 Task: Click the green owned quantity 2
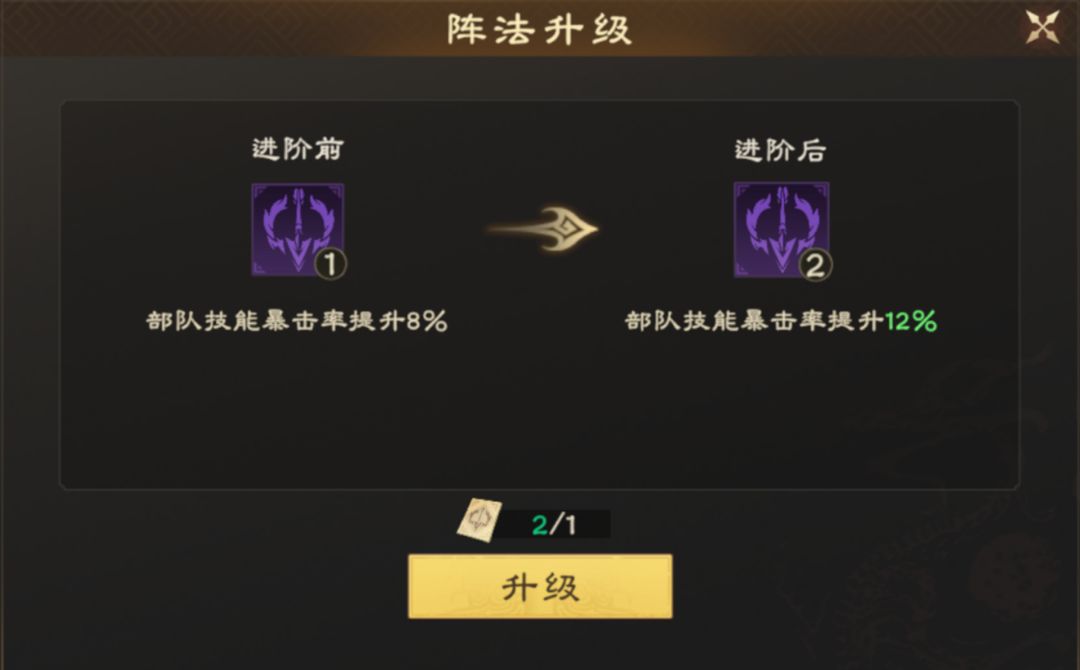pyautogui.click(x=539, y=525)
